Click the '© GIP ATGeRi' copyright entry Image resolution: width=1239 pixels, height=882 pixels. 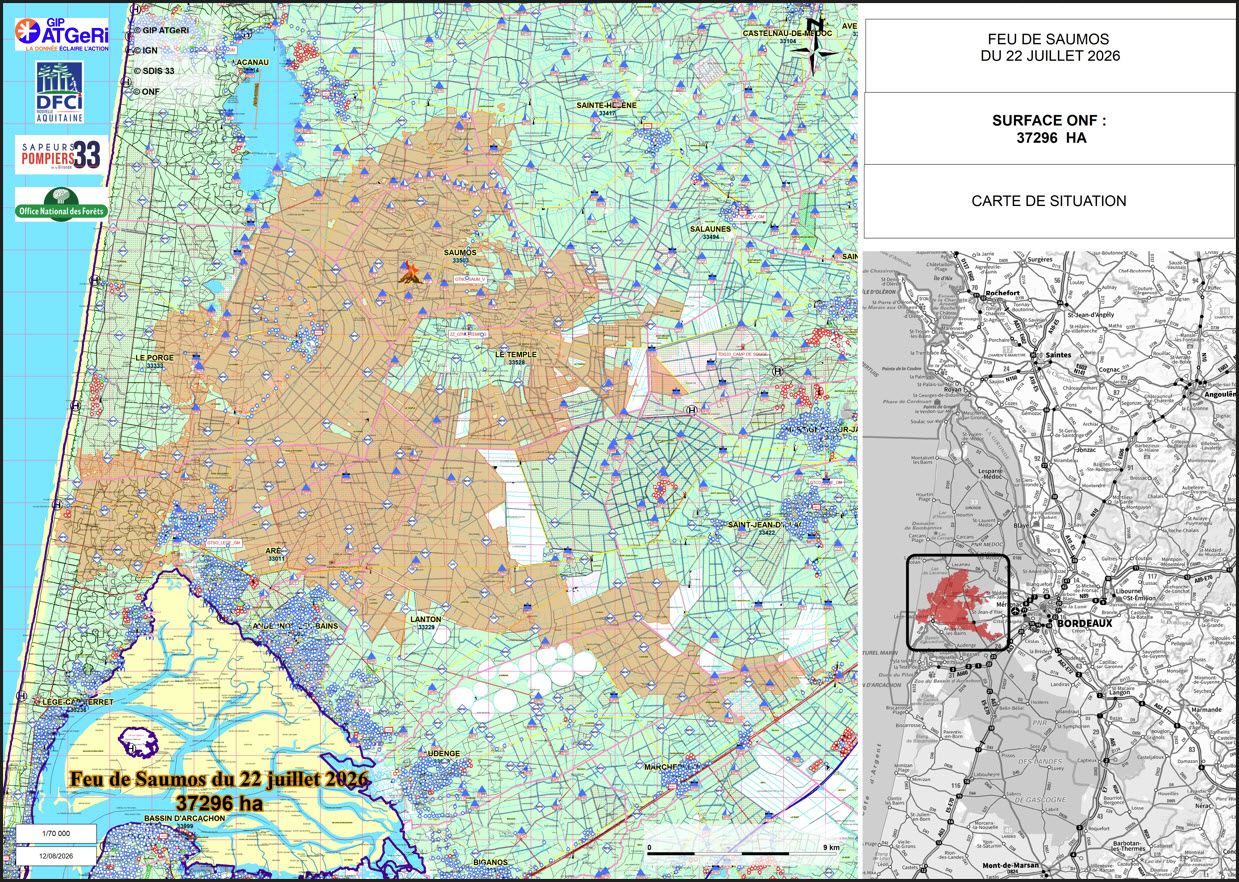coord(160,31)
